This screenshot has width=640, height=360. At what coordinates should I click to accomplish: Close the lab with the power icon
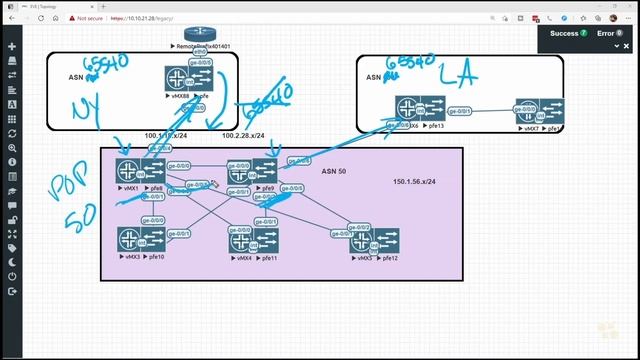coord(12,276)
